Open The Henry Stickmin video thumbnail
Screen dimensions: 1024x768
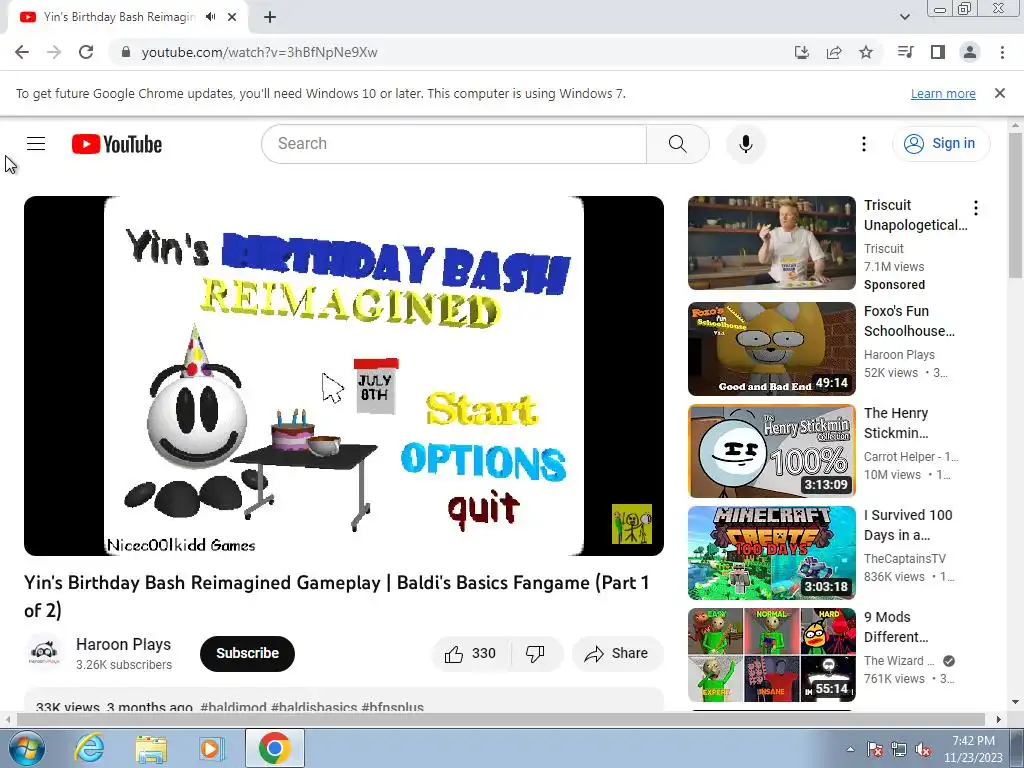pos(771,451)
